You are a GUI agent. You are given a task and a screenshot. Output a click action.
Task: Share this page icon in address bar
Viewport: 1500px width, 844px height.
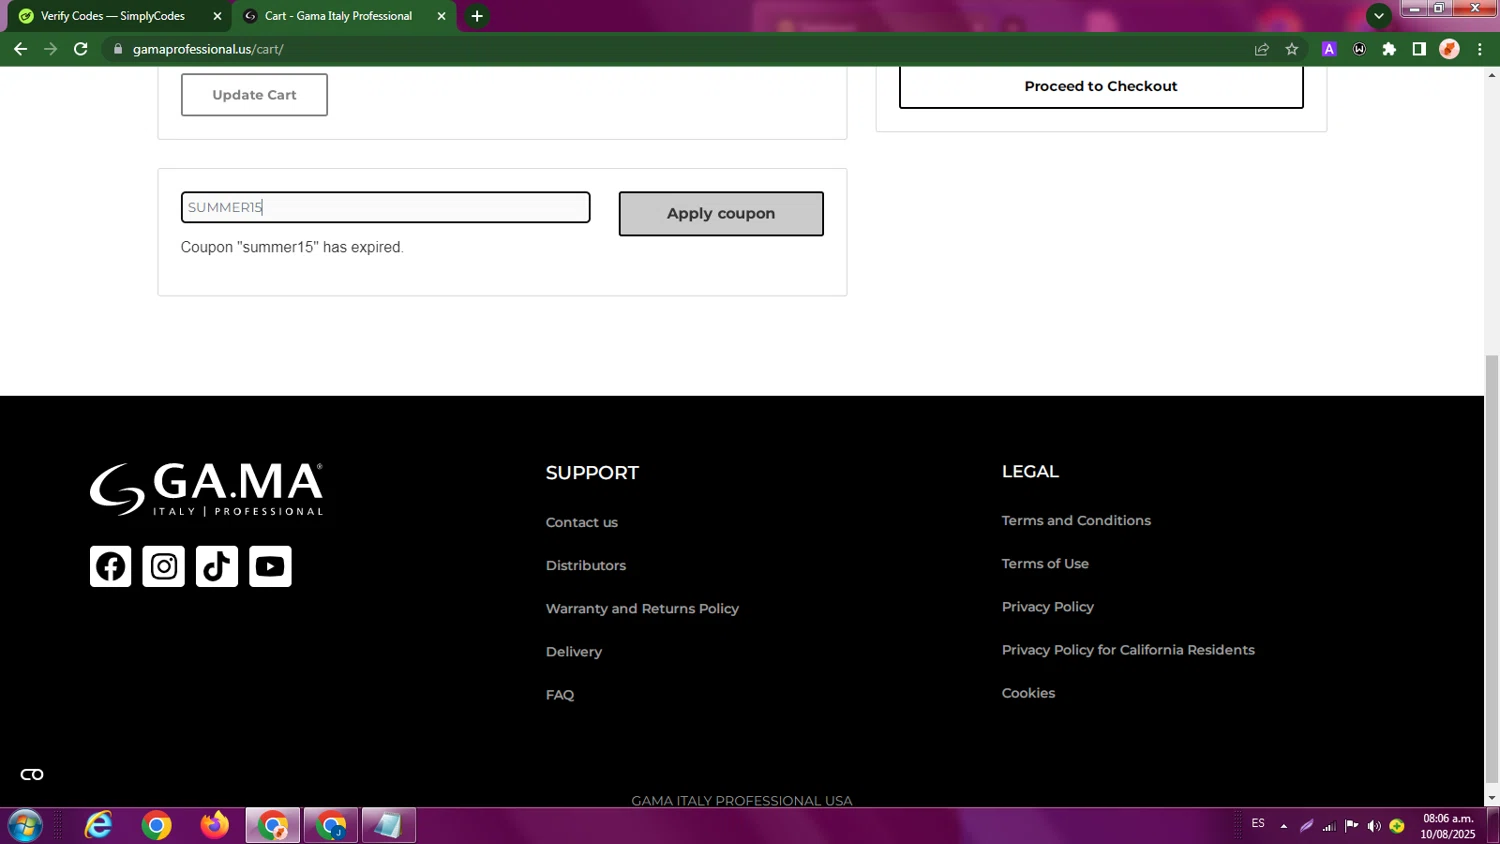coord(1262,49)
